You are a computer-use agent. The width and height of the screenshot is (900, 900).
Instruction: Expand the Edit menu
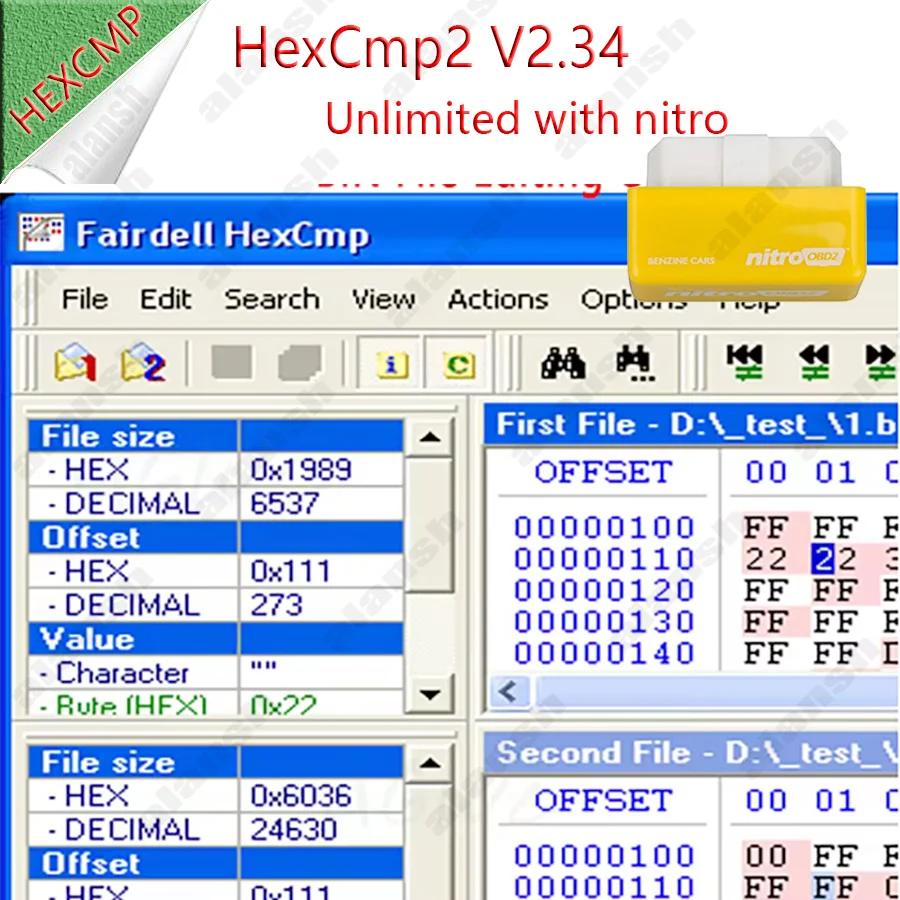pyautogui.click(x=165, y=299)
